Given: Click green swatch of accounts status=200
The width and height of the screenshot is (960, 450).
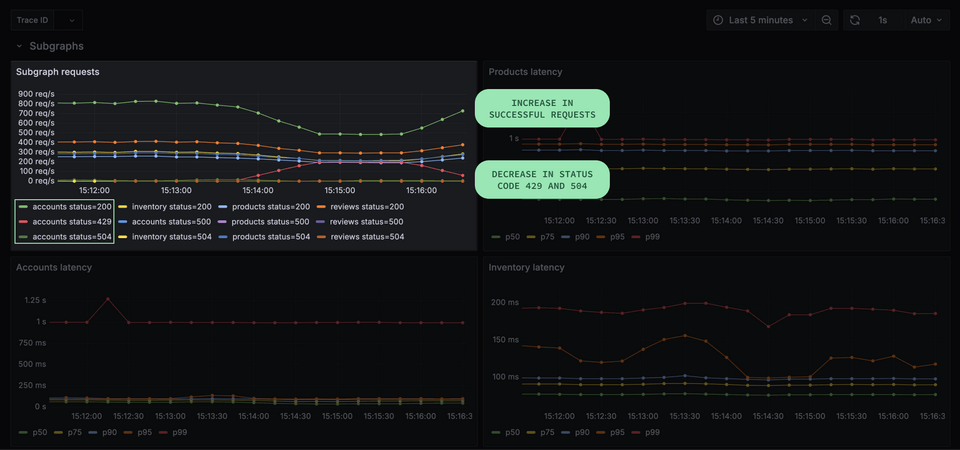Looking at the screenshot, I should pyautogui.click(x=23, y=207).
